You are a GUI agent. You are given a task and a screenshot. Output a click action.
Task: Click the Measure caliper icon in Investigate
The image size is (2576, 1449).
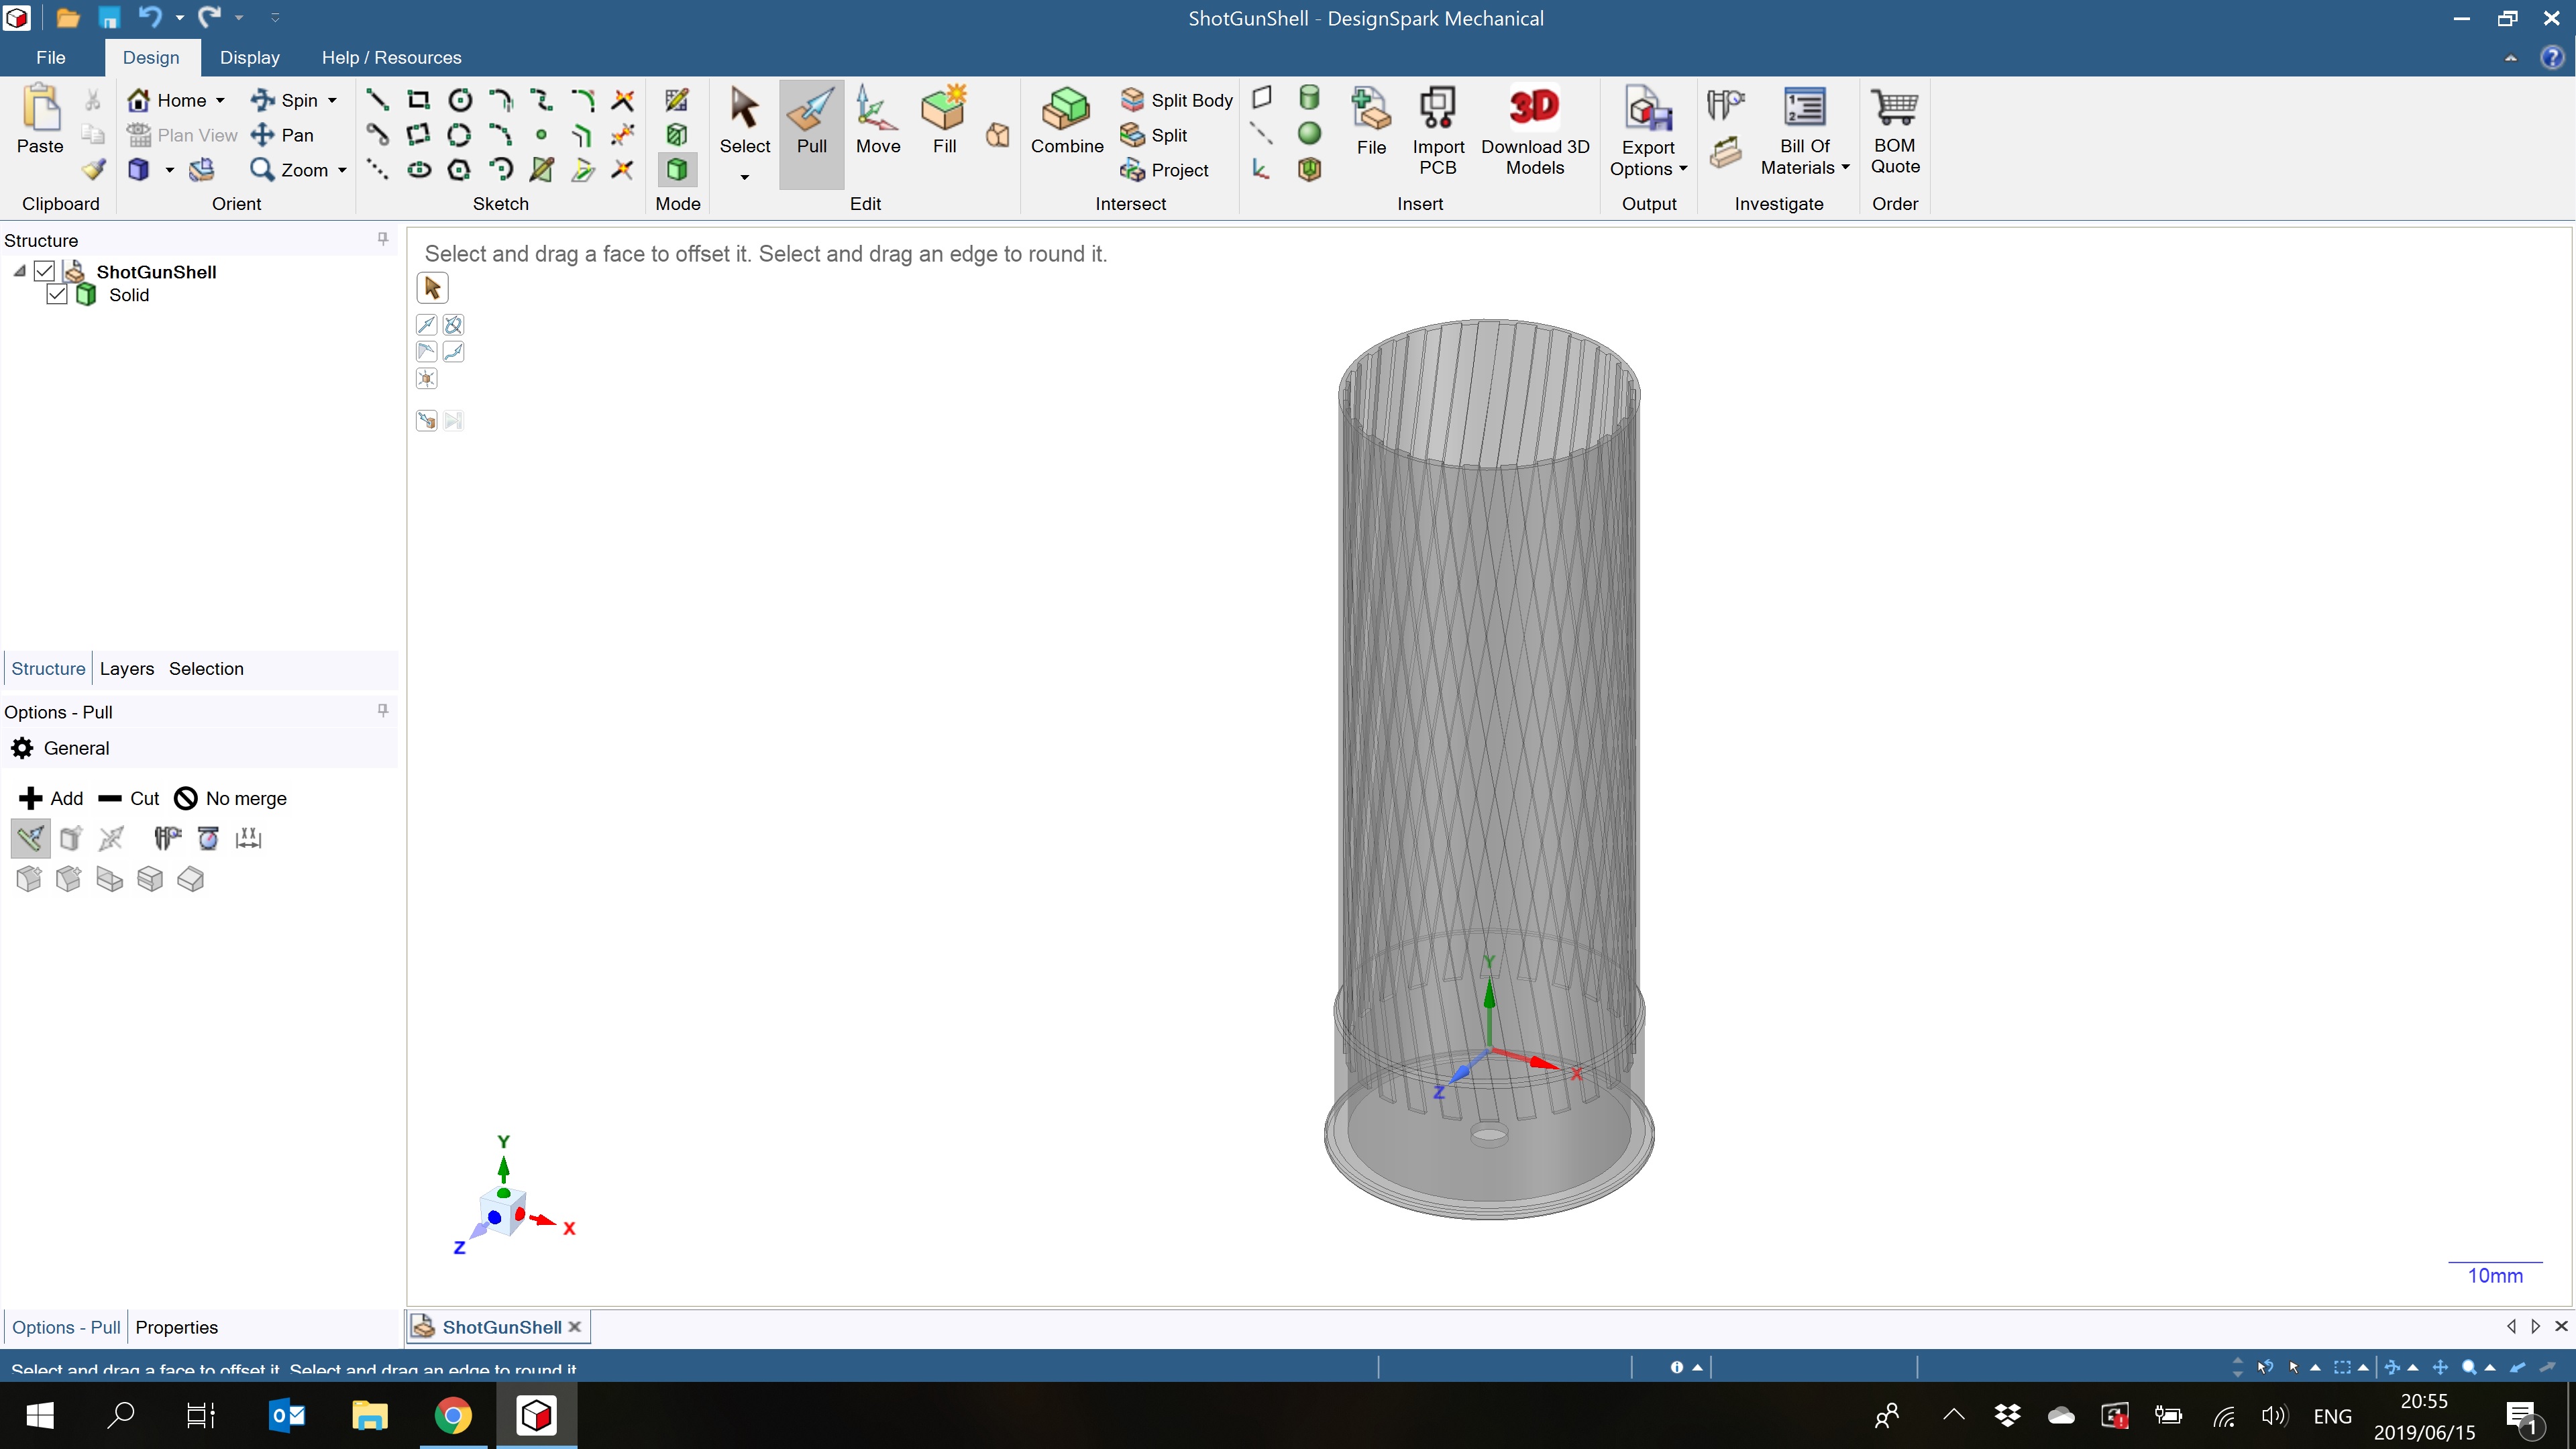coord(1725,104)
